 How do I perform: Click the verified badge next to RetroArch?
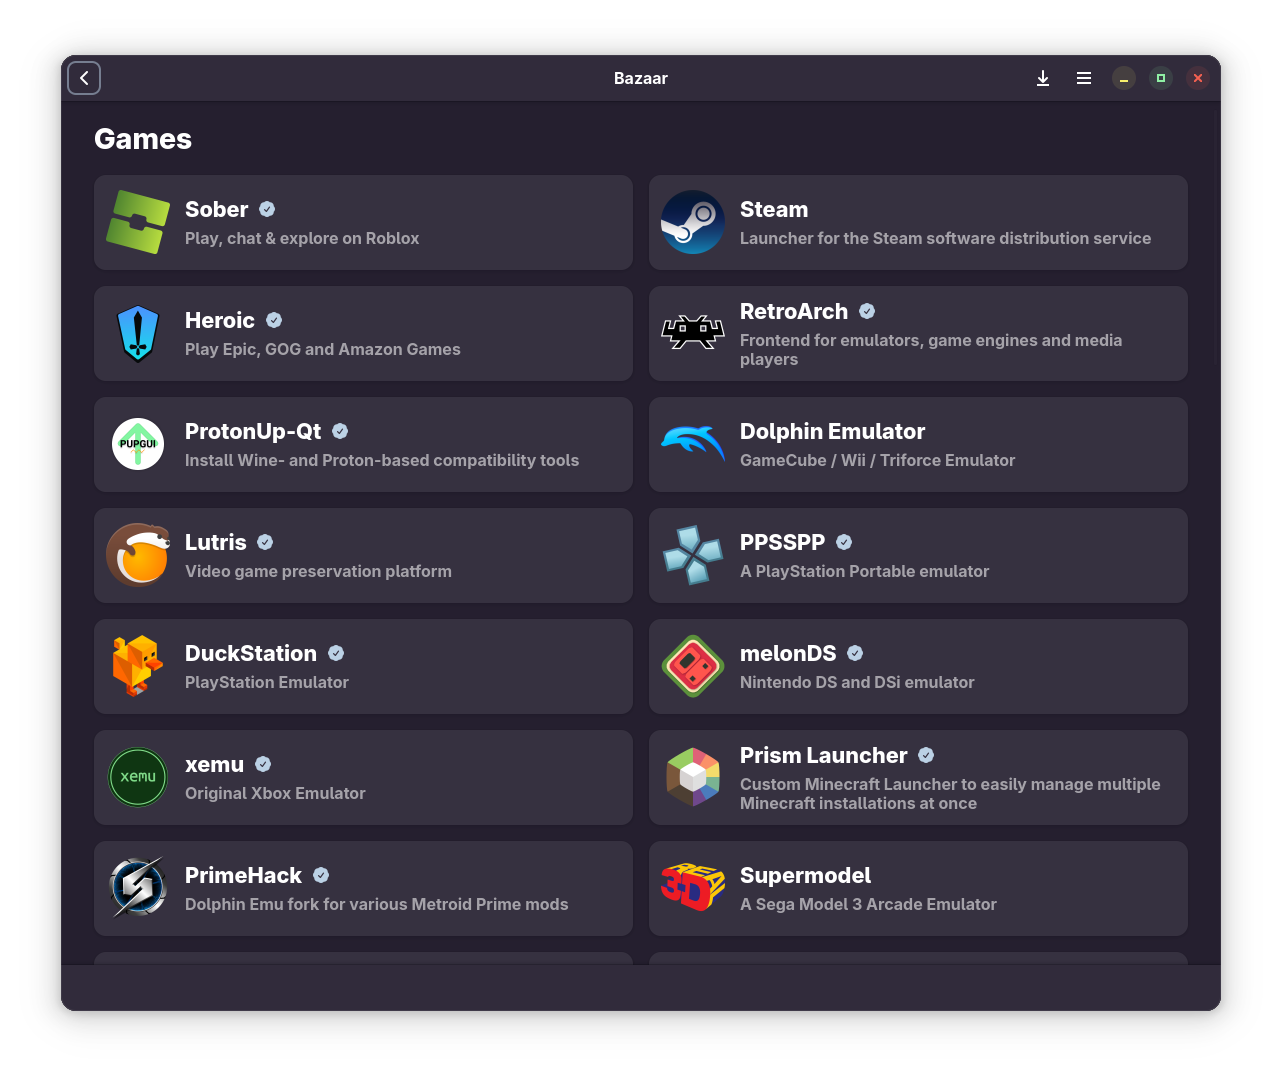(867, 311)
